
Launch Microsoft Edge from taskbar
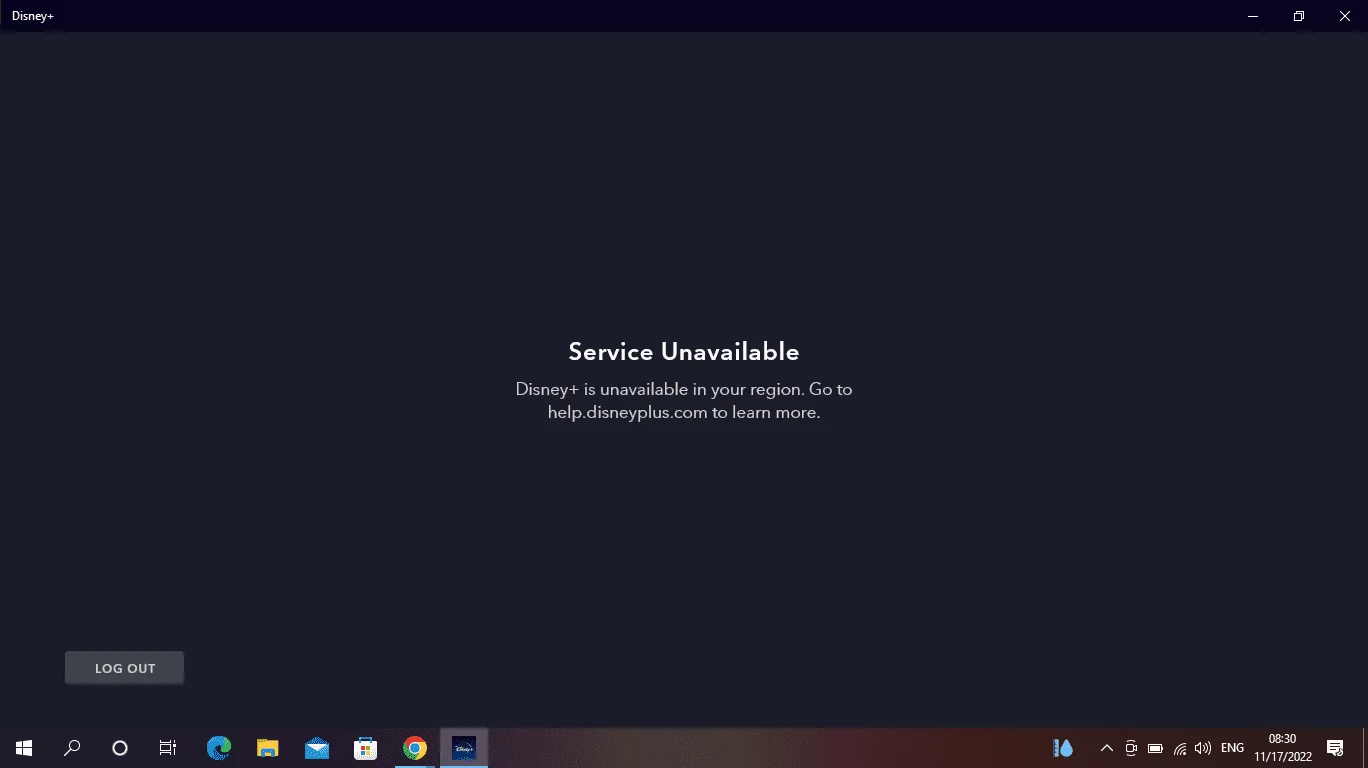coord(218,748)
